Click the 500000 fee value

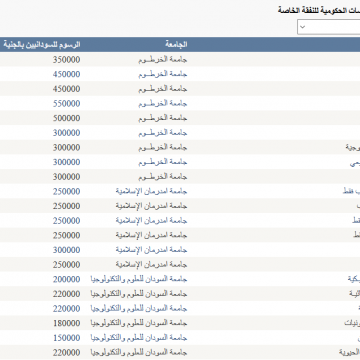click(66, 118)
